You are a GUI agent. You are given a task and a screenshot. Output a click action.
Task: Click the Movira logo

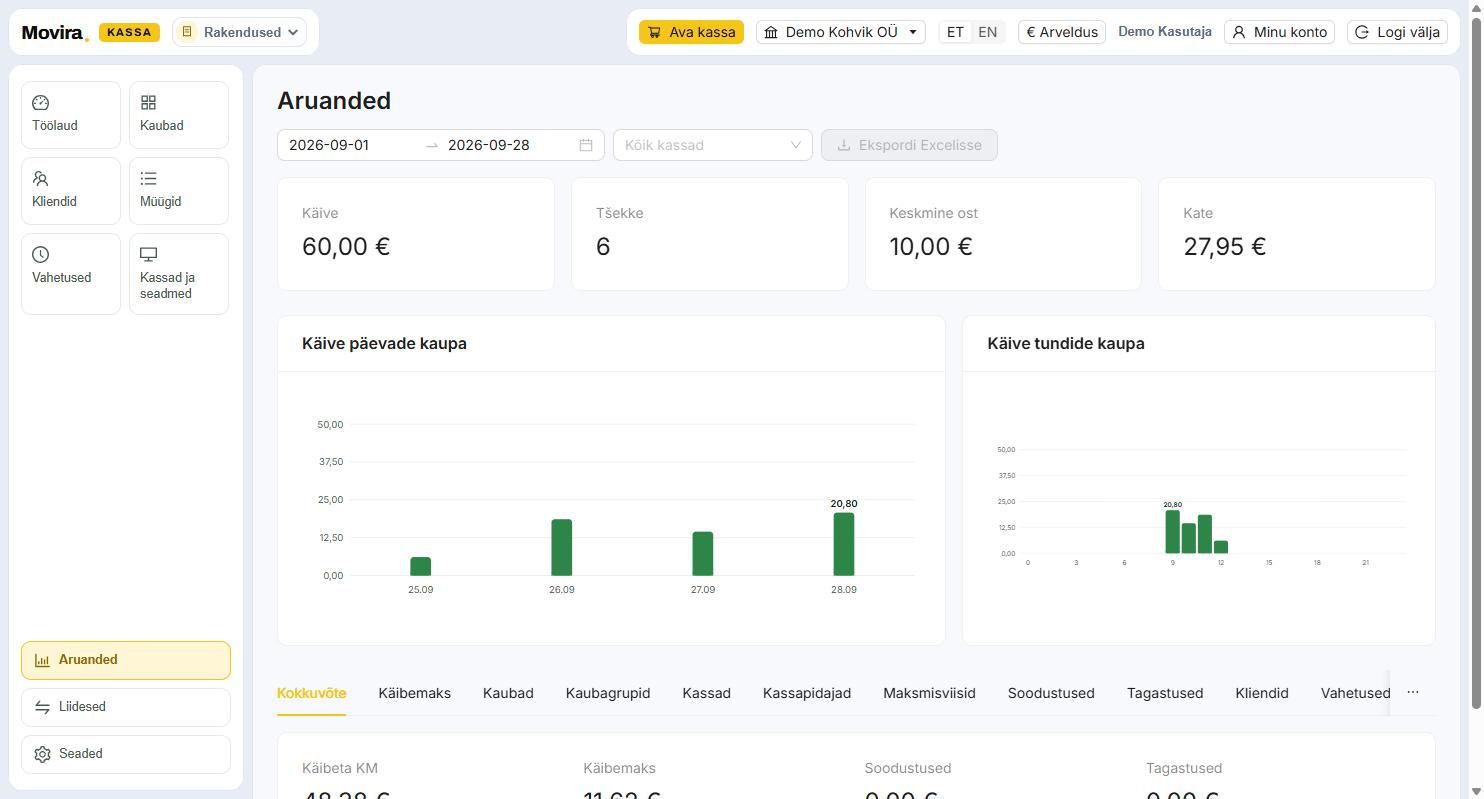pyautogui.click(x=55, y=32)
